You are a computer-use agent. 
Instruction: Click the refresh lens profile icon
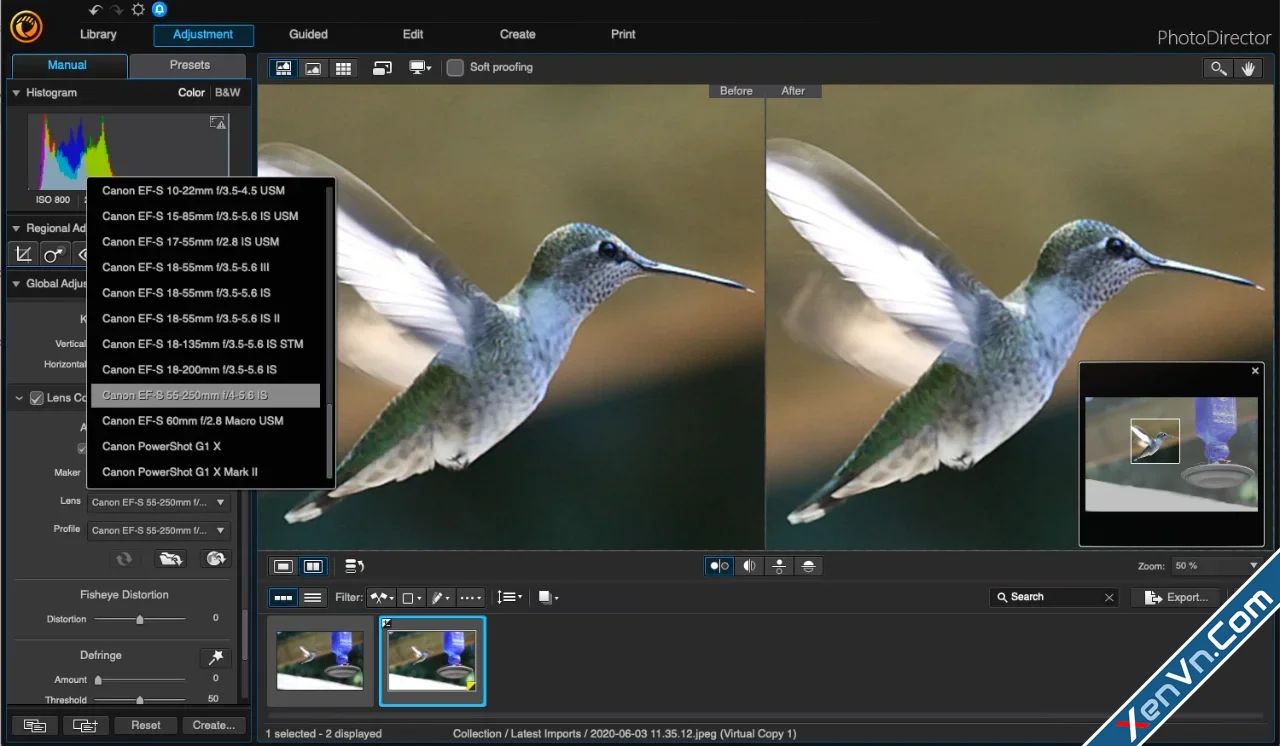tap(124, 559)
